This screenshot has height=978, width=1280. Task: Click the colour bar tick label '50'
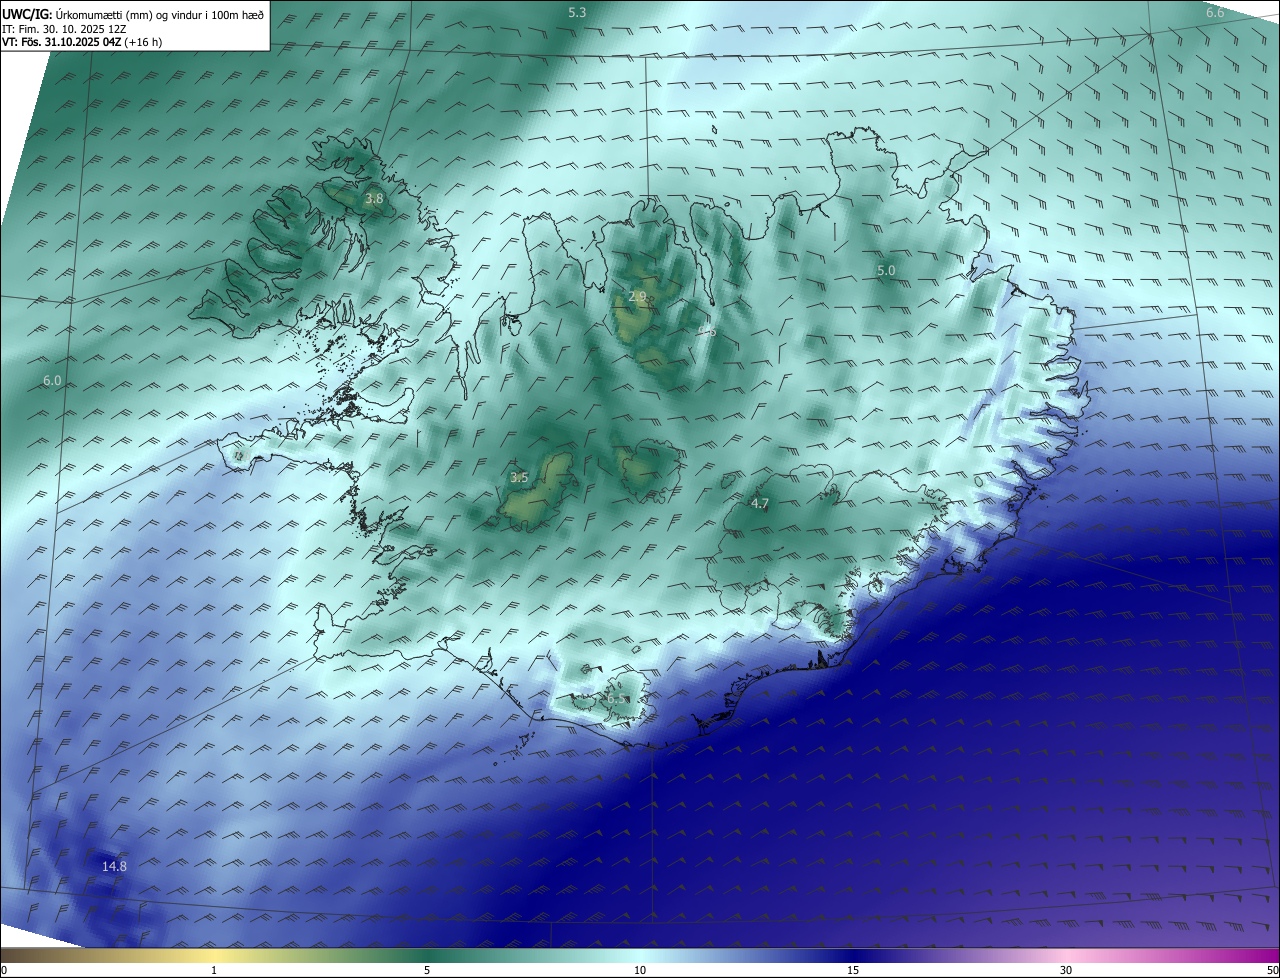click(1272, 970)
